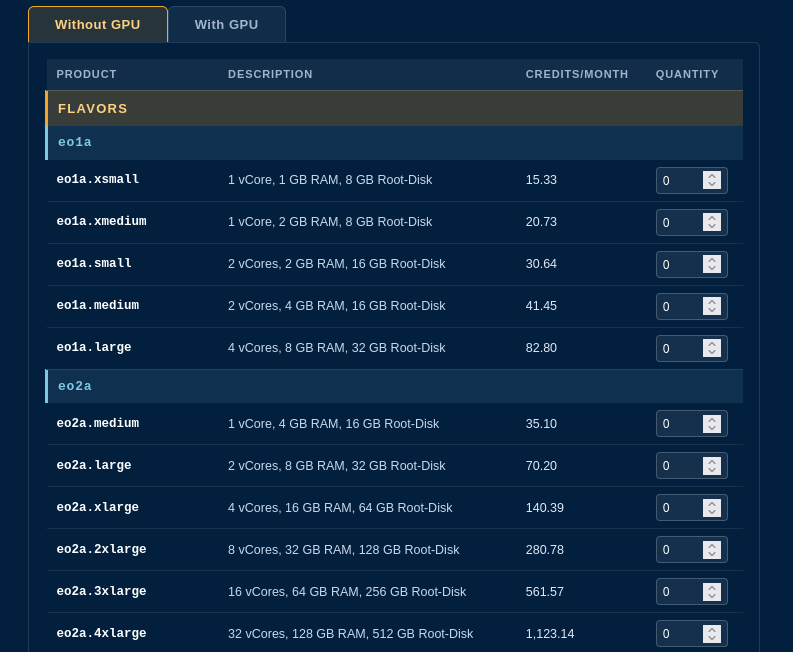
Task: Select the eo1a.xsmall product name
Action: 98,179
